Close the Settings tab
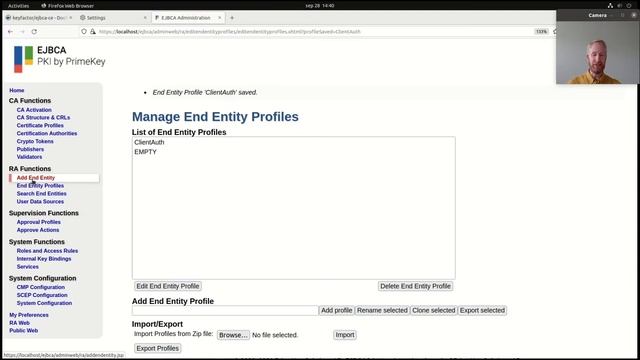Image resolution: width=640 pixels, height=360 pixels. click(x=145, y=18)
